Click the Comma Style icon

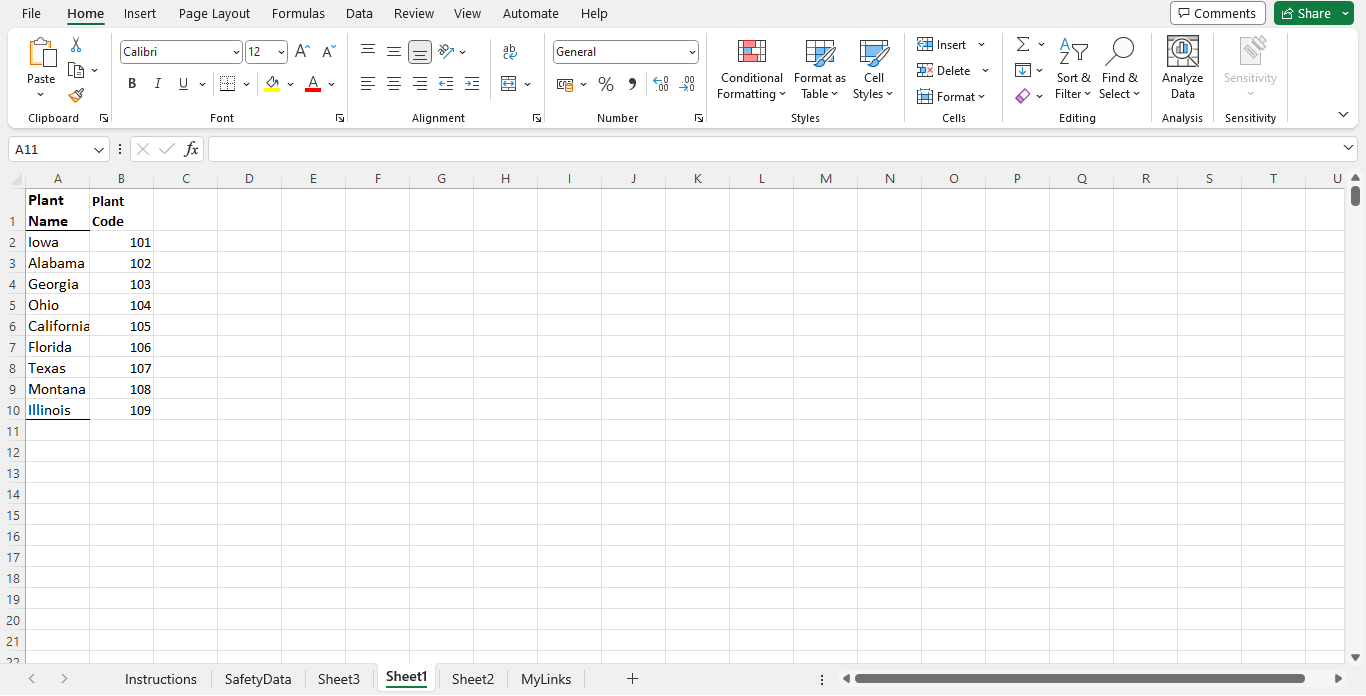coord(632,84)
